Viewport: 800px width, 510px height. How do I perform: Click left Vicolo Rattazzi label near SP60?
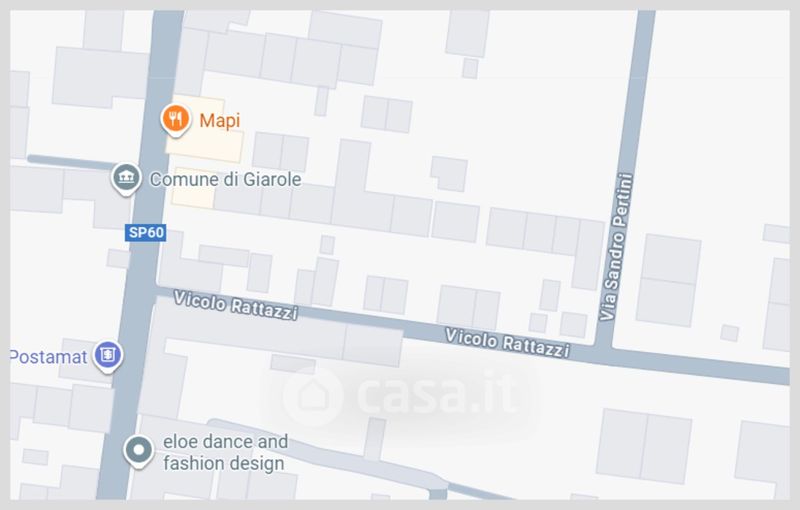point(236,305)
